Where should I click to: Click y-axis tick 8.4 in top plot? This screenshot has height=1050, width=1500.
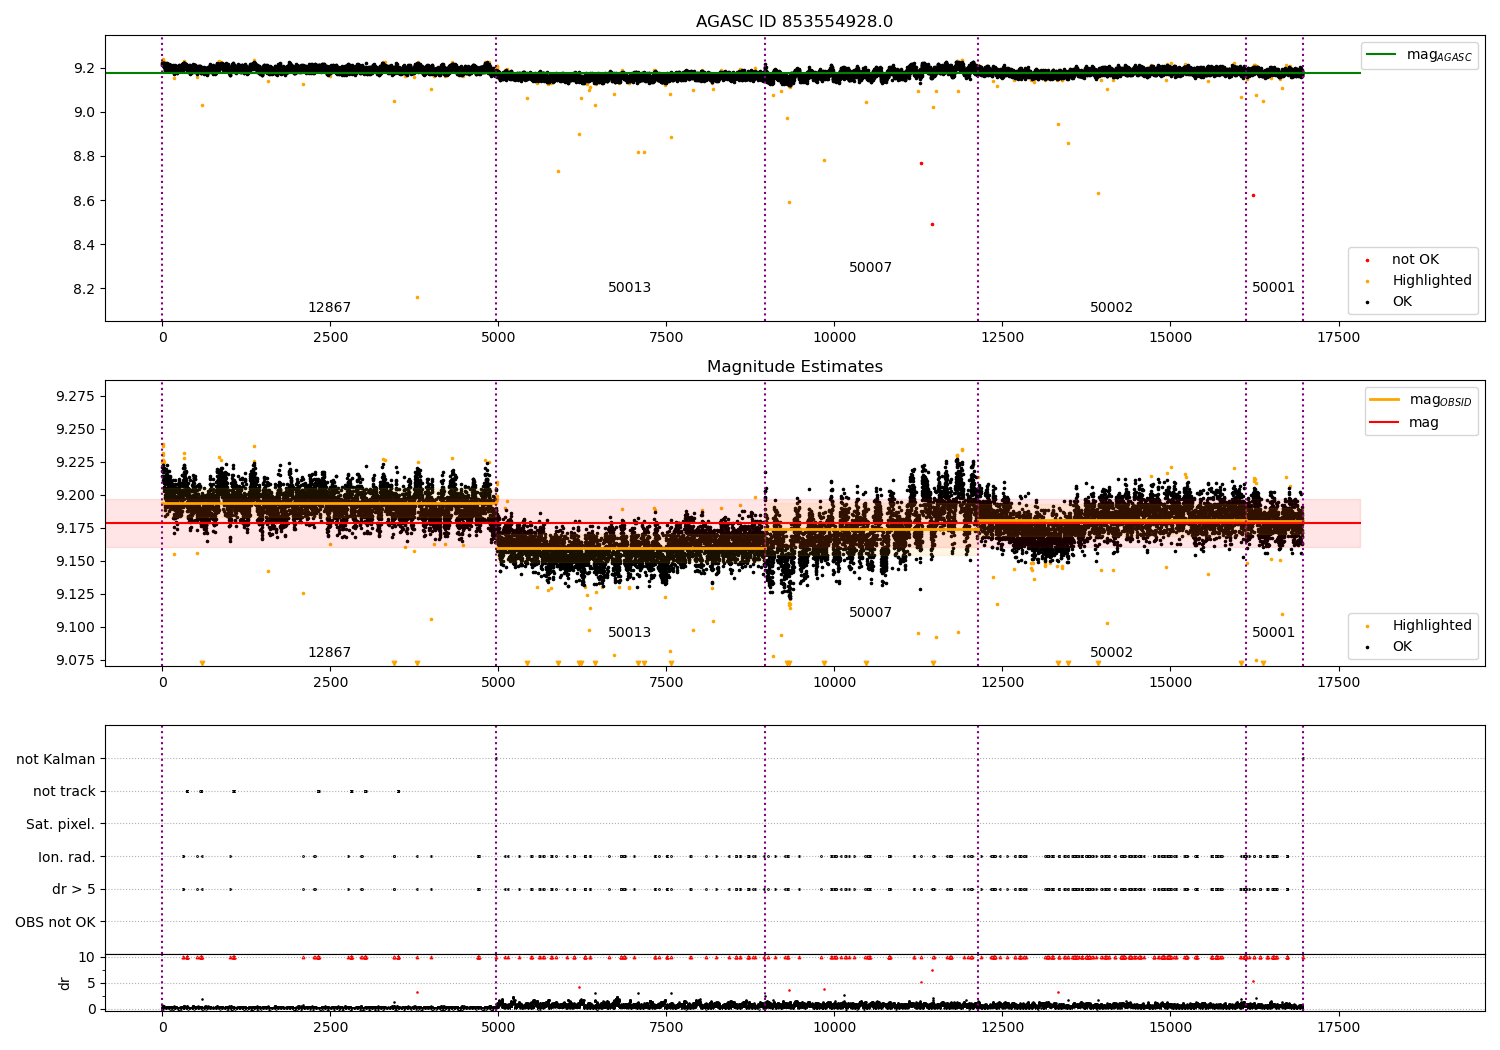(x=83, y=246)
